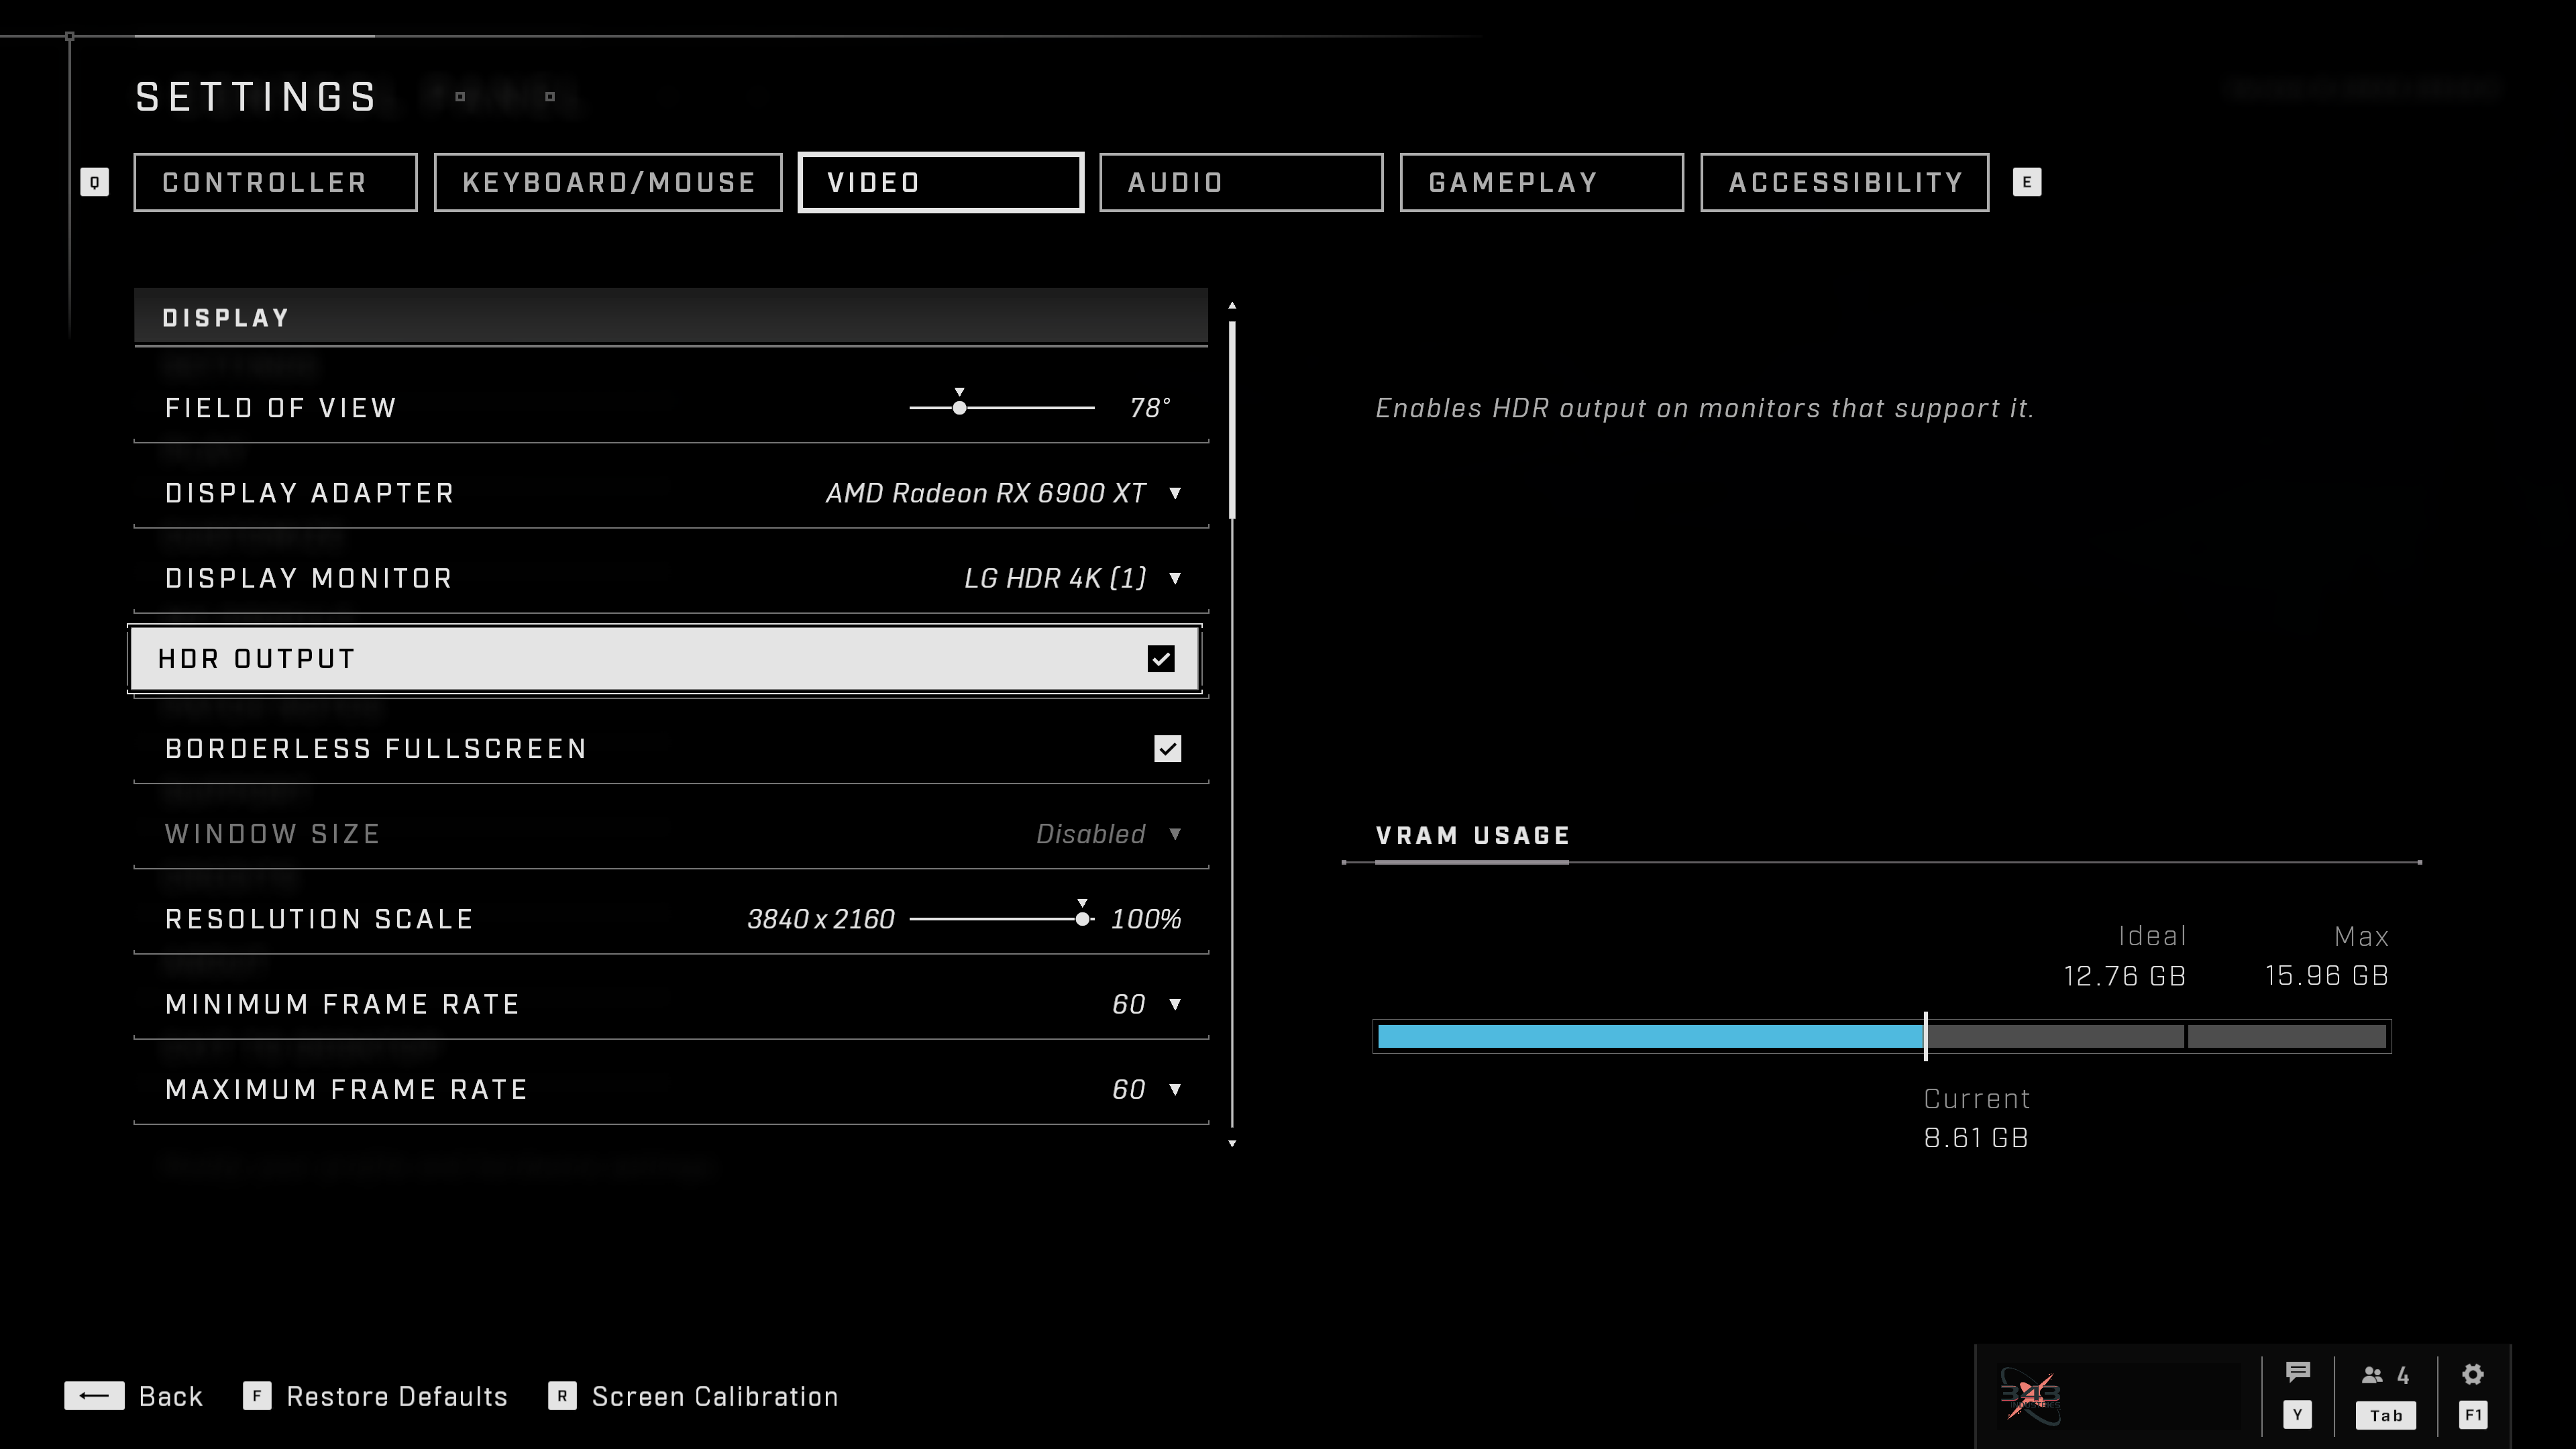Click Screen Calibration button

coord(714,1396)
